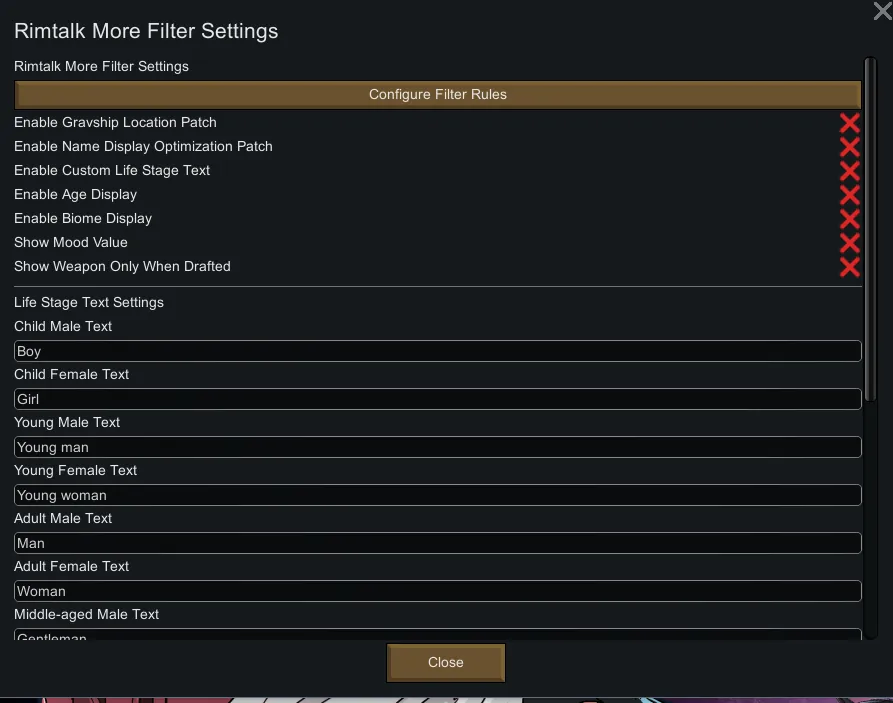Toggle Enable Name Display Optimization Patch
The image size is (893, 703).
tap(849, 147)
